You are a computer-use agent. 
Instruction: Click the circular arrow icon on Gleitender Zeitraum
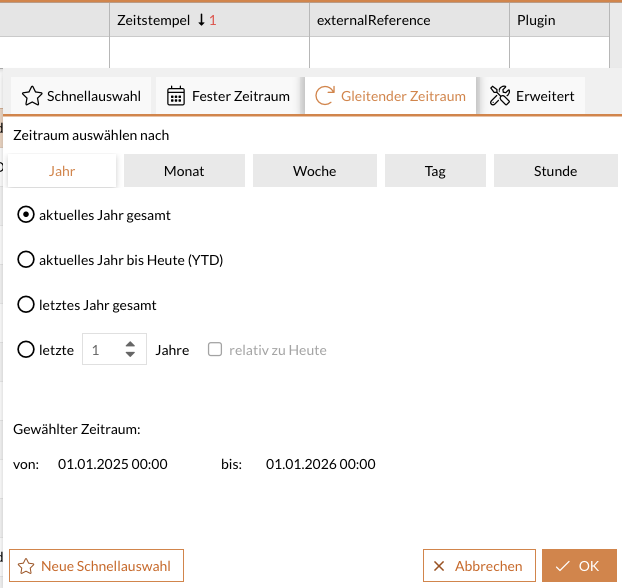325,96
